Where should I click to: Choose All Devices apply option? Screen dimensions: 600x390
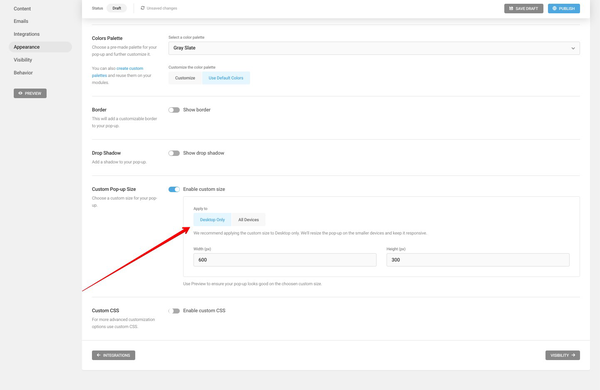point(248,220)
